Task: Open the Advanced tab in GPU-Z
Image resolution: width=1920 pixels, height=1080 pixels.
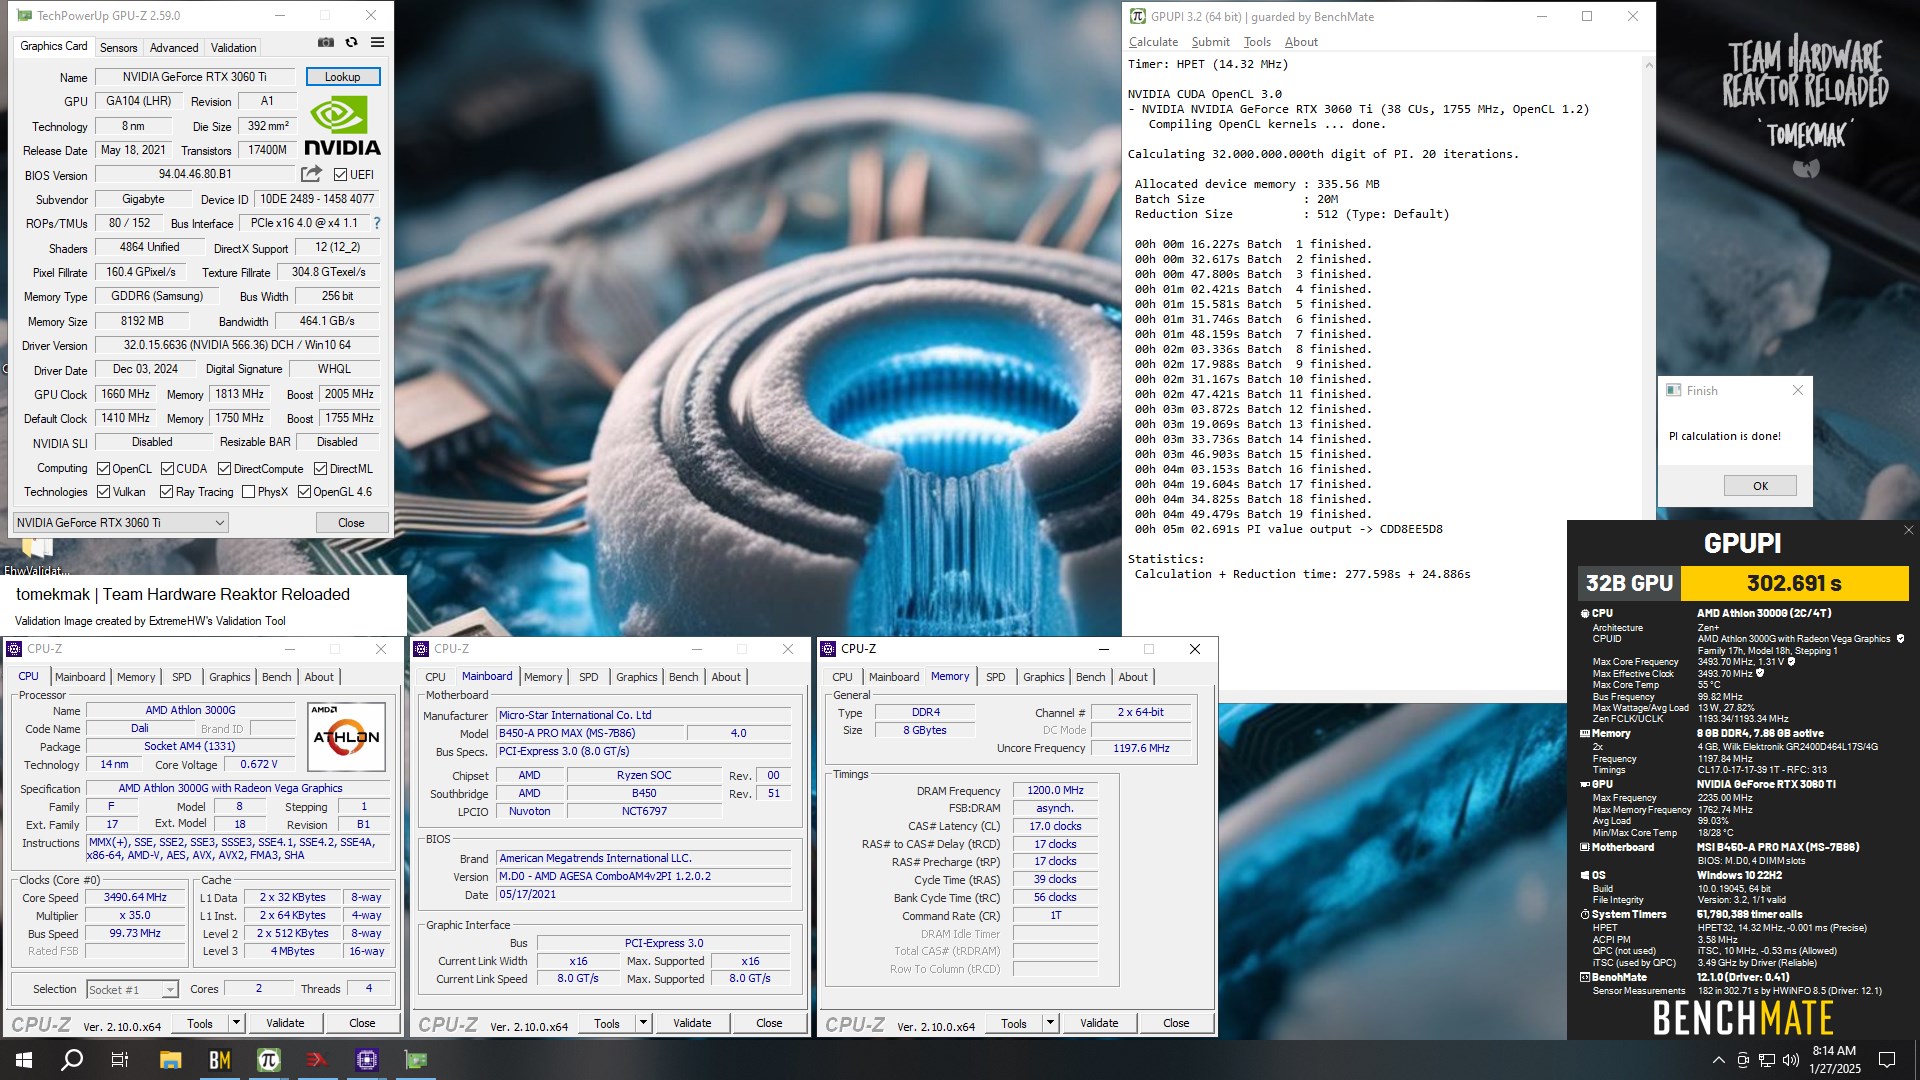Action: point(174,47)
